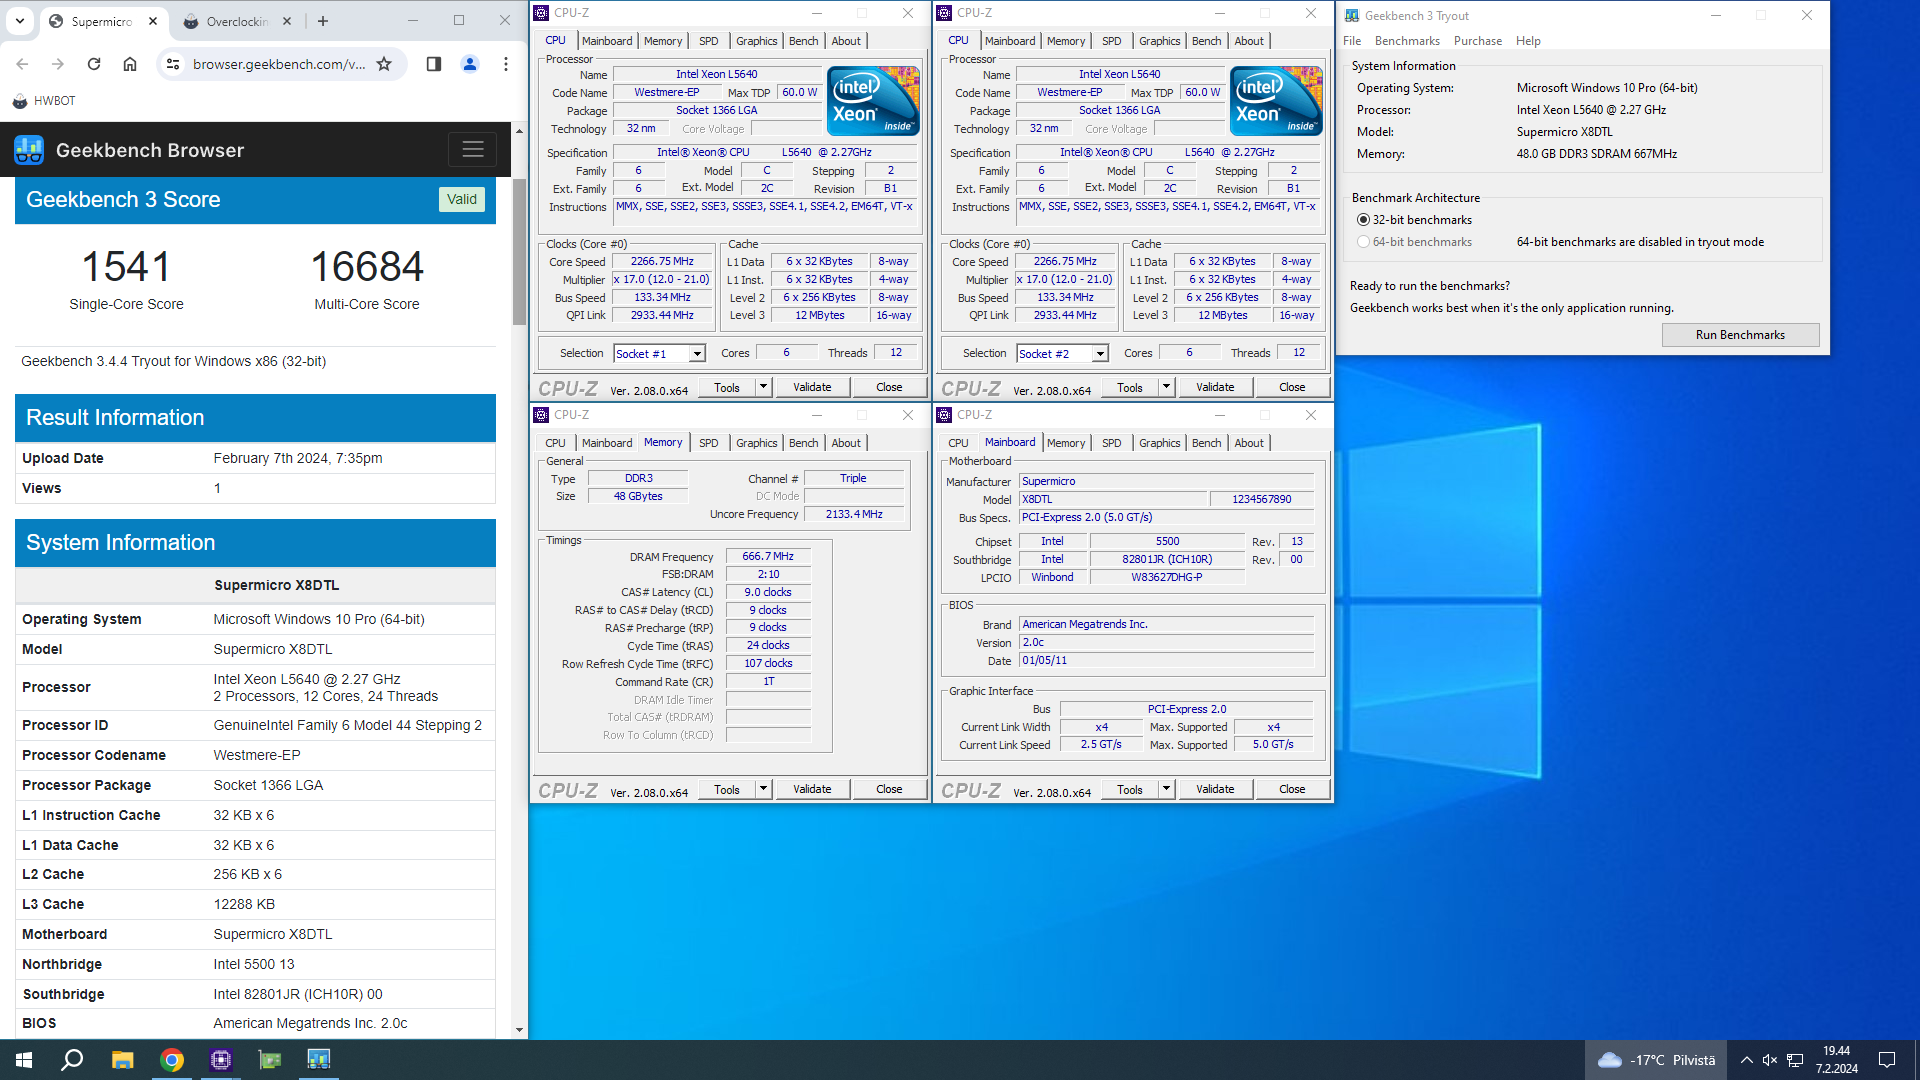This screenshot has height=1080, width=1920.
Task: Open Help menu in Geekbench 3
Action: (1528, 41)
